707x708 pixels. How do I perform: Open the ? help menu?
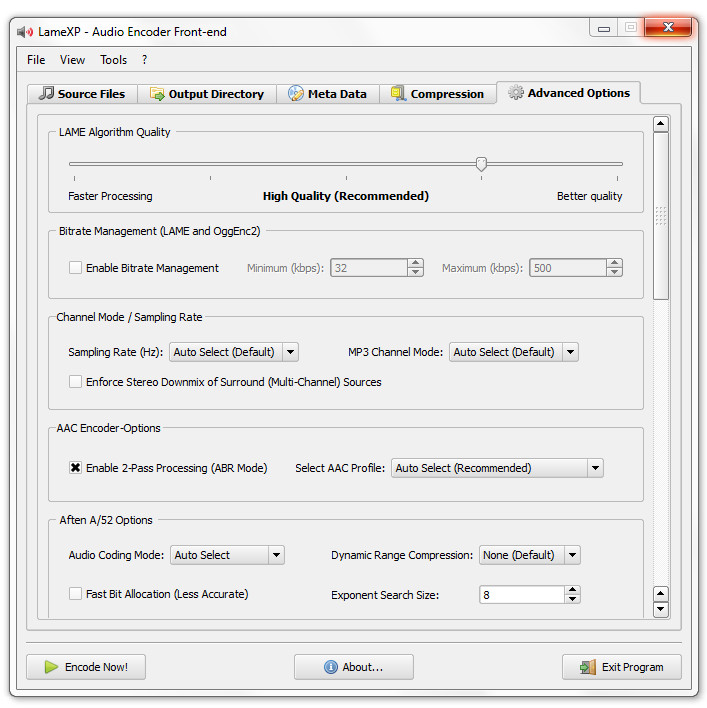pos(144,60)
